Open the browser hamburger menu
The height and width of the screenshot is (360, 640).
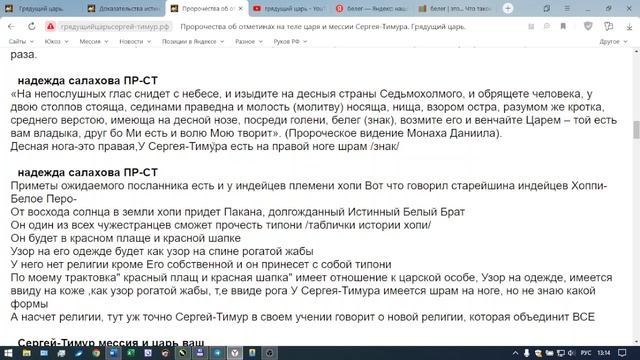click(x=567, y=8)
